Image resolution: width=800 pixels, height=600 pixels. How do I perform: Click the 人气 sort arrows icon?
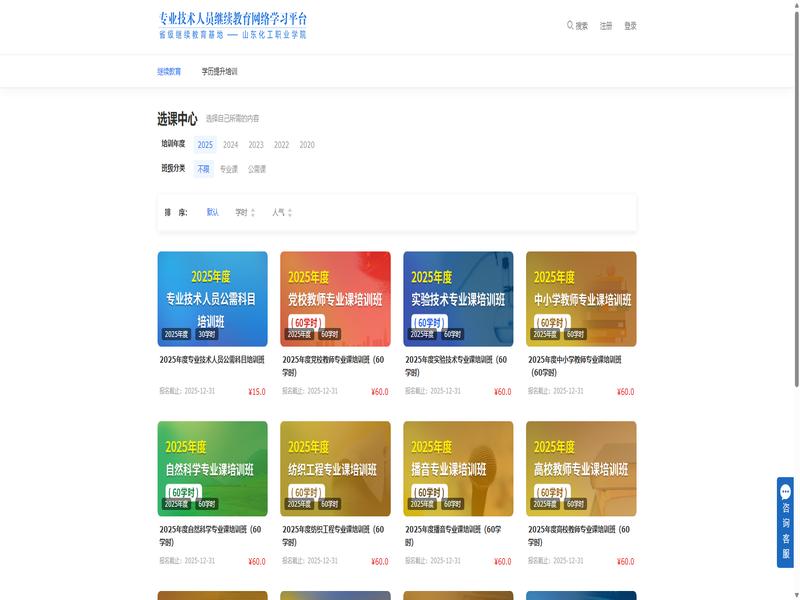click(290, 212)
